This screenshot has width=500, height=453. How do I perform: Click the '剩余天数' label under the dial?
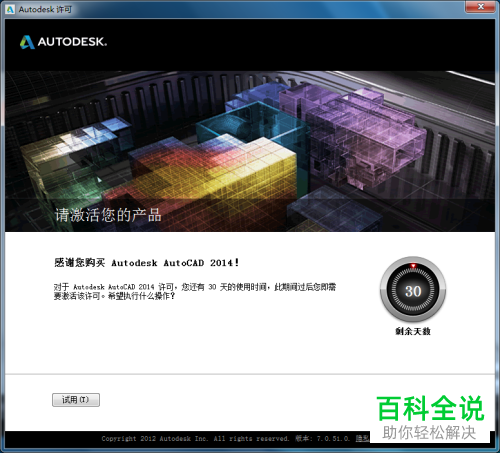point(413,331)
